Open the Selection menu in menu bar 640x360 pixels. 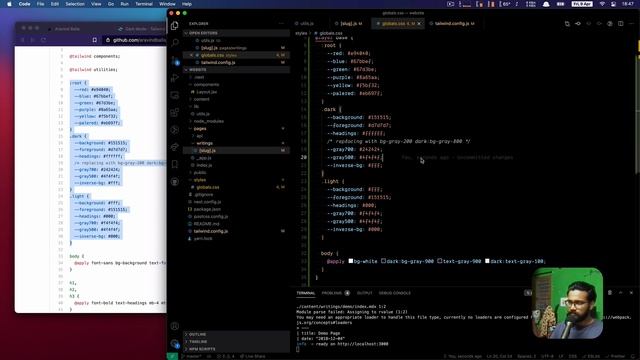pos(75,4)
